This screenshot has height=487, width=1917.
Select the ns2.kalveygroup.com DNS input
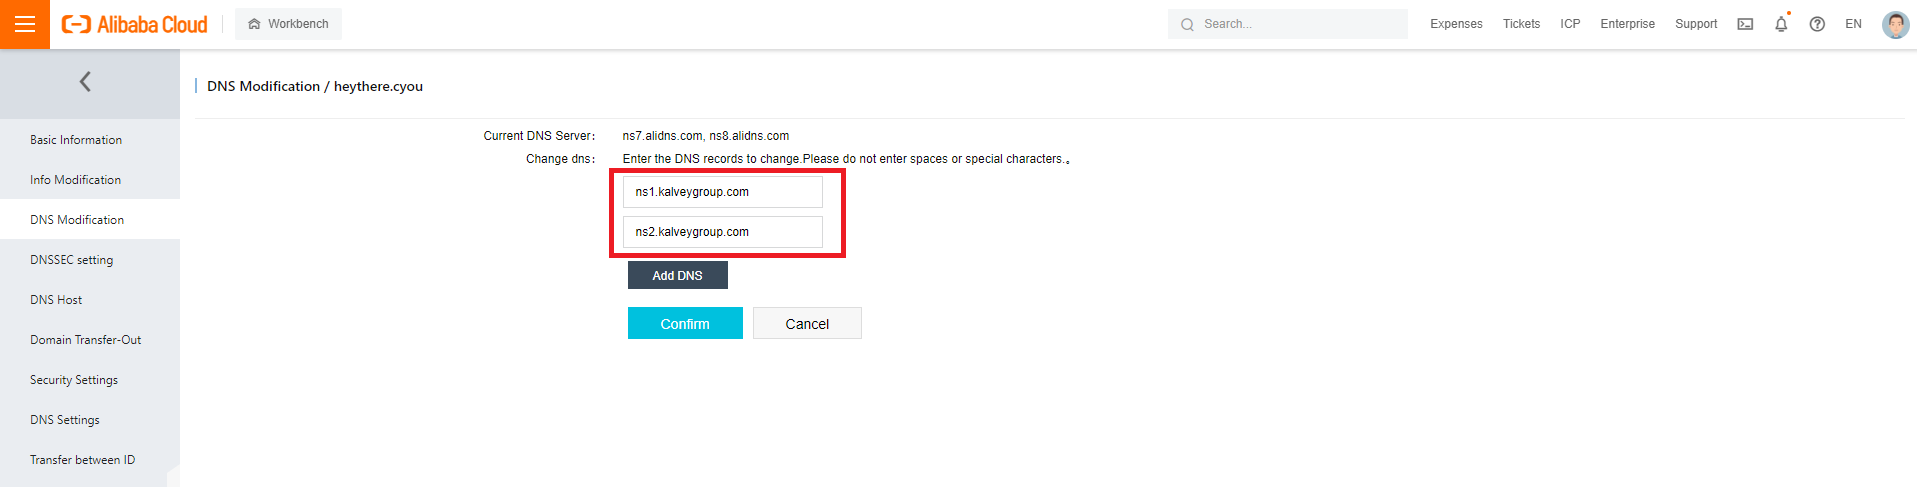(x=722, y=232)
